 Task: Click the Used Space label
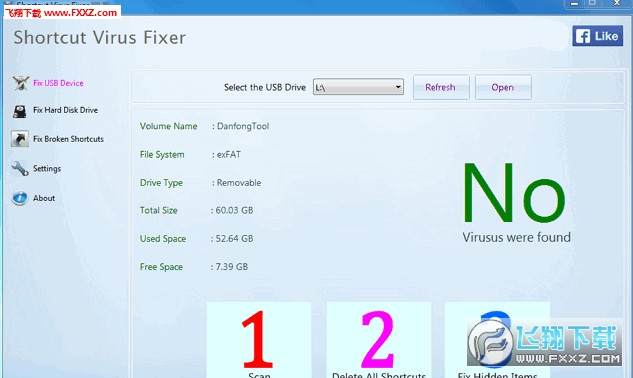click(163, 238)
